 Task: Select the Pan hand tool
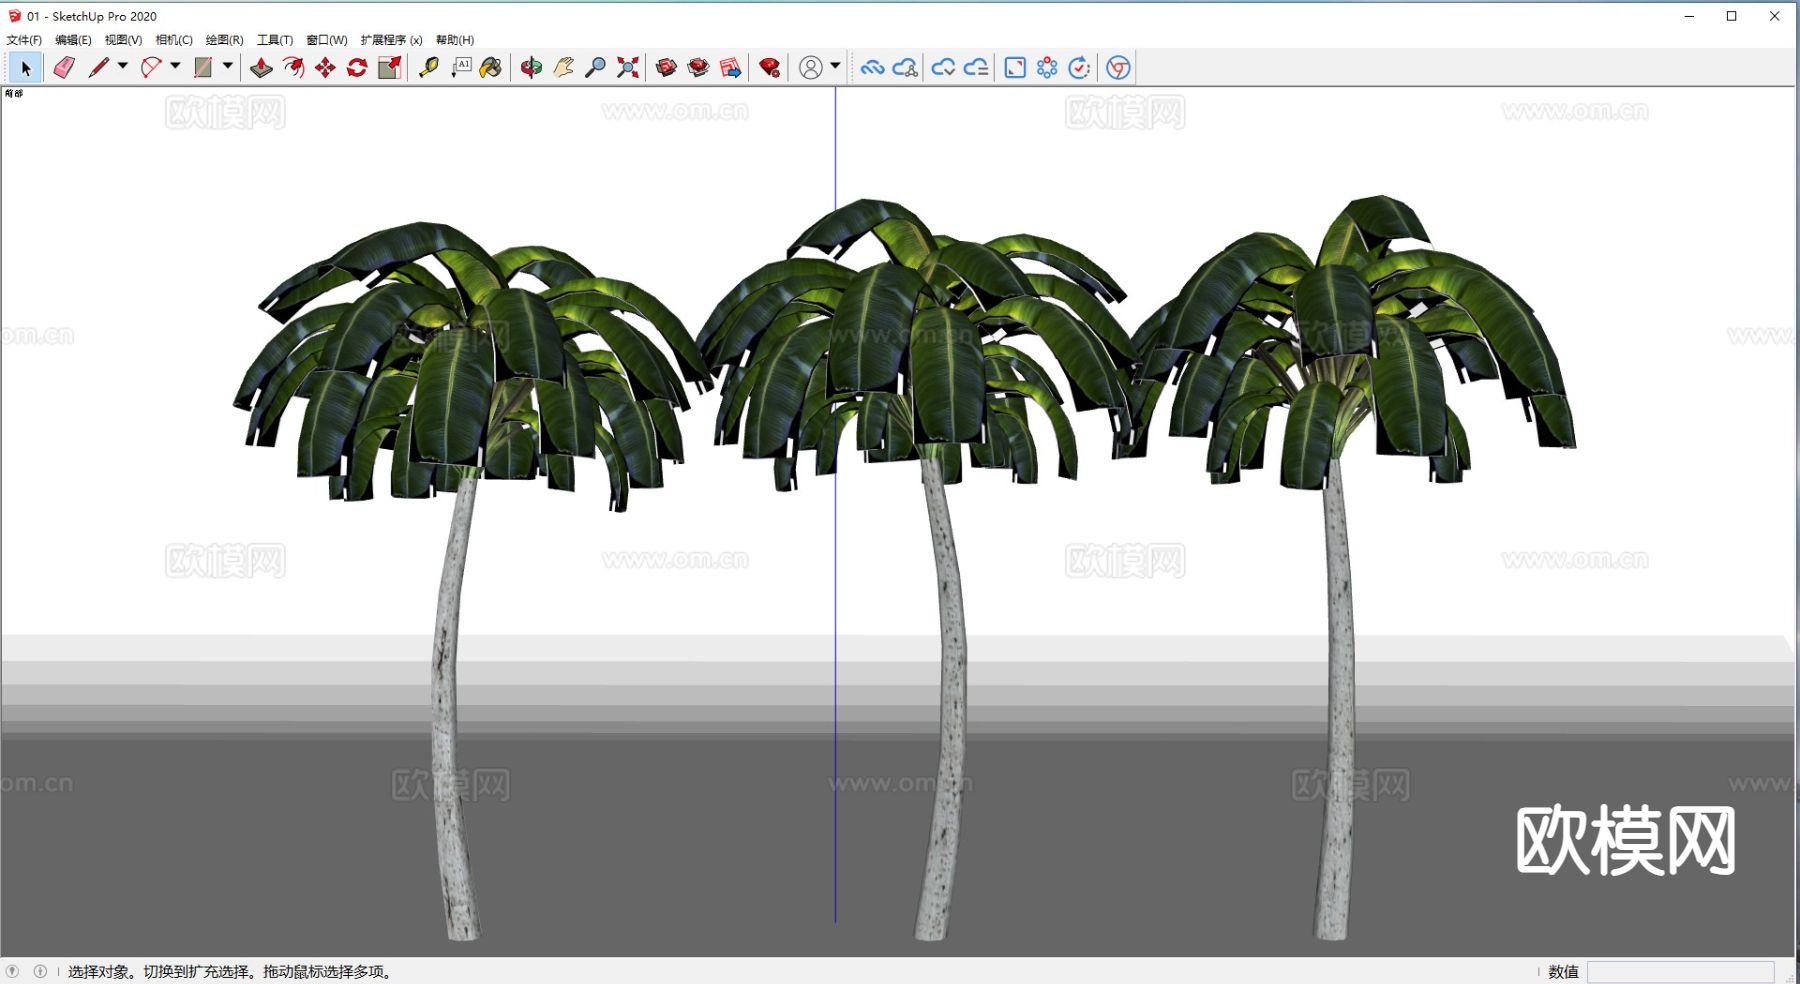click(x=563, y=68)
